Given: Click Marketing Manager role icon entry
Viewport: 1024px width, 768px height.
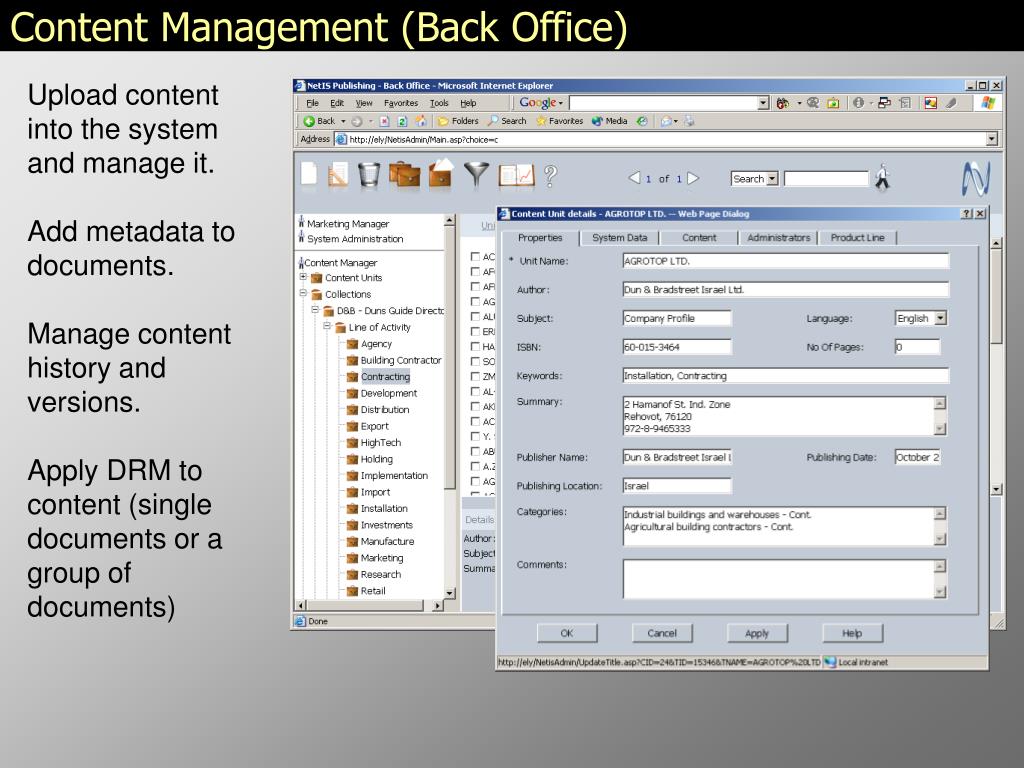Looking at the screenshot, I should coord(344,223).
